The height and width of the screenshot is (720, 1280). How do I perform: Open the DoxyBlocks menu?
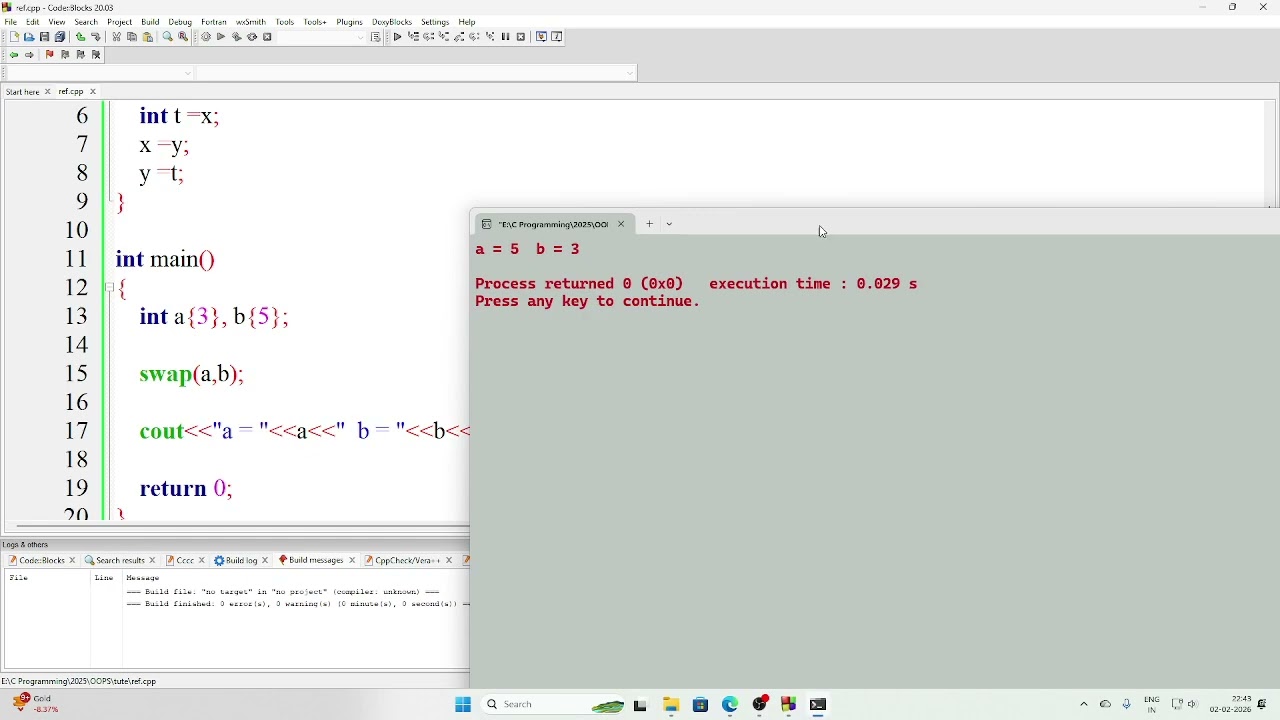coord(393,22)
